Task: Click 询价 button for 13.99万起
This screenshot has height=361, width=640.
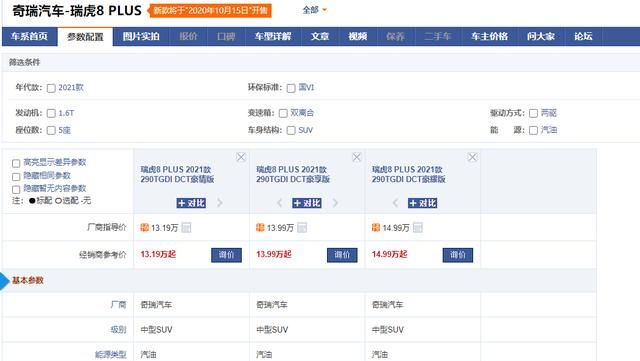Action: pos(342,255)
